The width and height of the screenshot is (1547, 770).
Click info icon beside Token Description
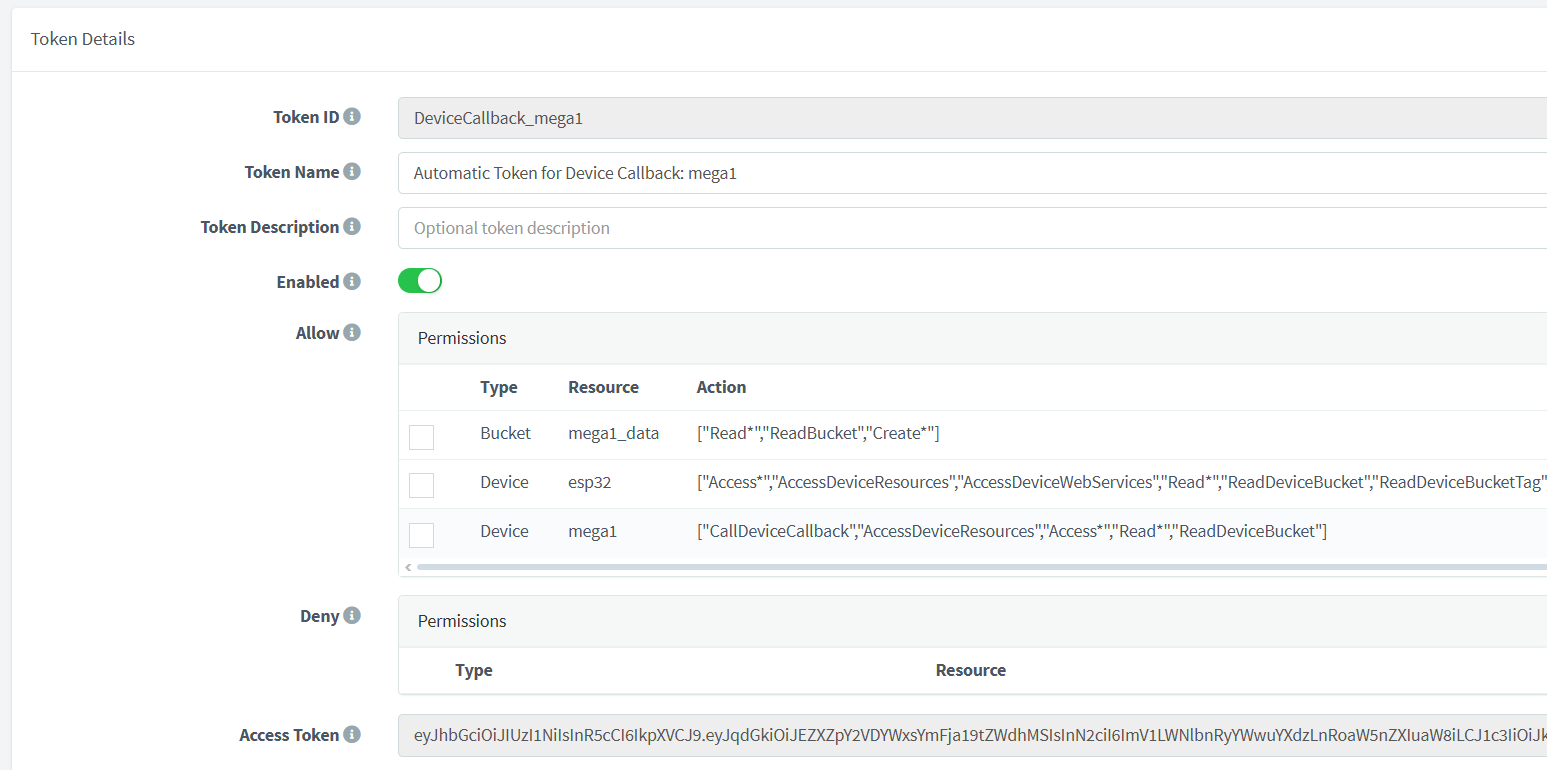click(352, 227)
